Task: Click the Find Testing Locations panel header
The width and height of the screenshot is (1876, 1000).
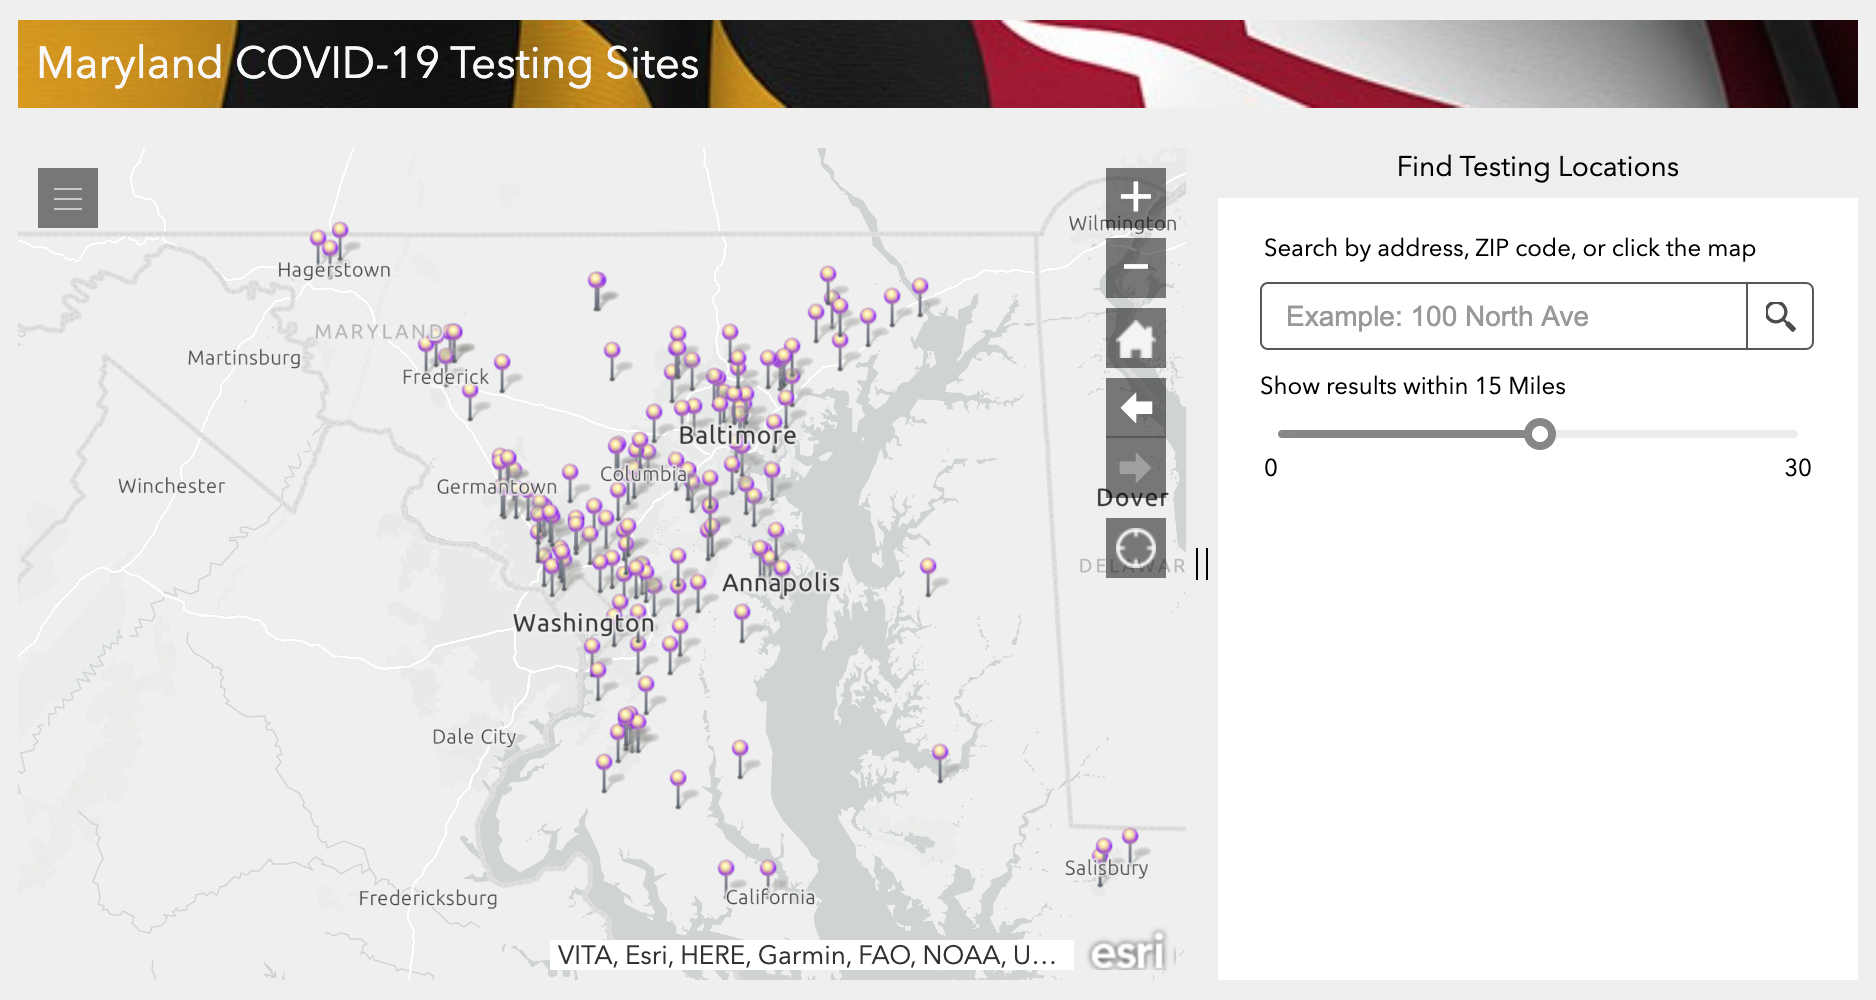Action: pos(1537,167)
